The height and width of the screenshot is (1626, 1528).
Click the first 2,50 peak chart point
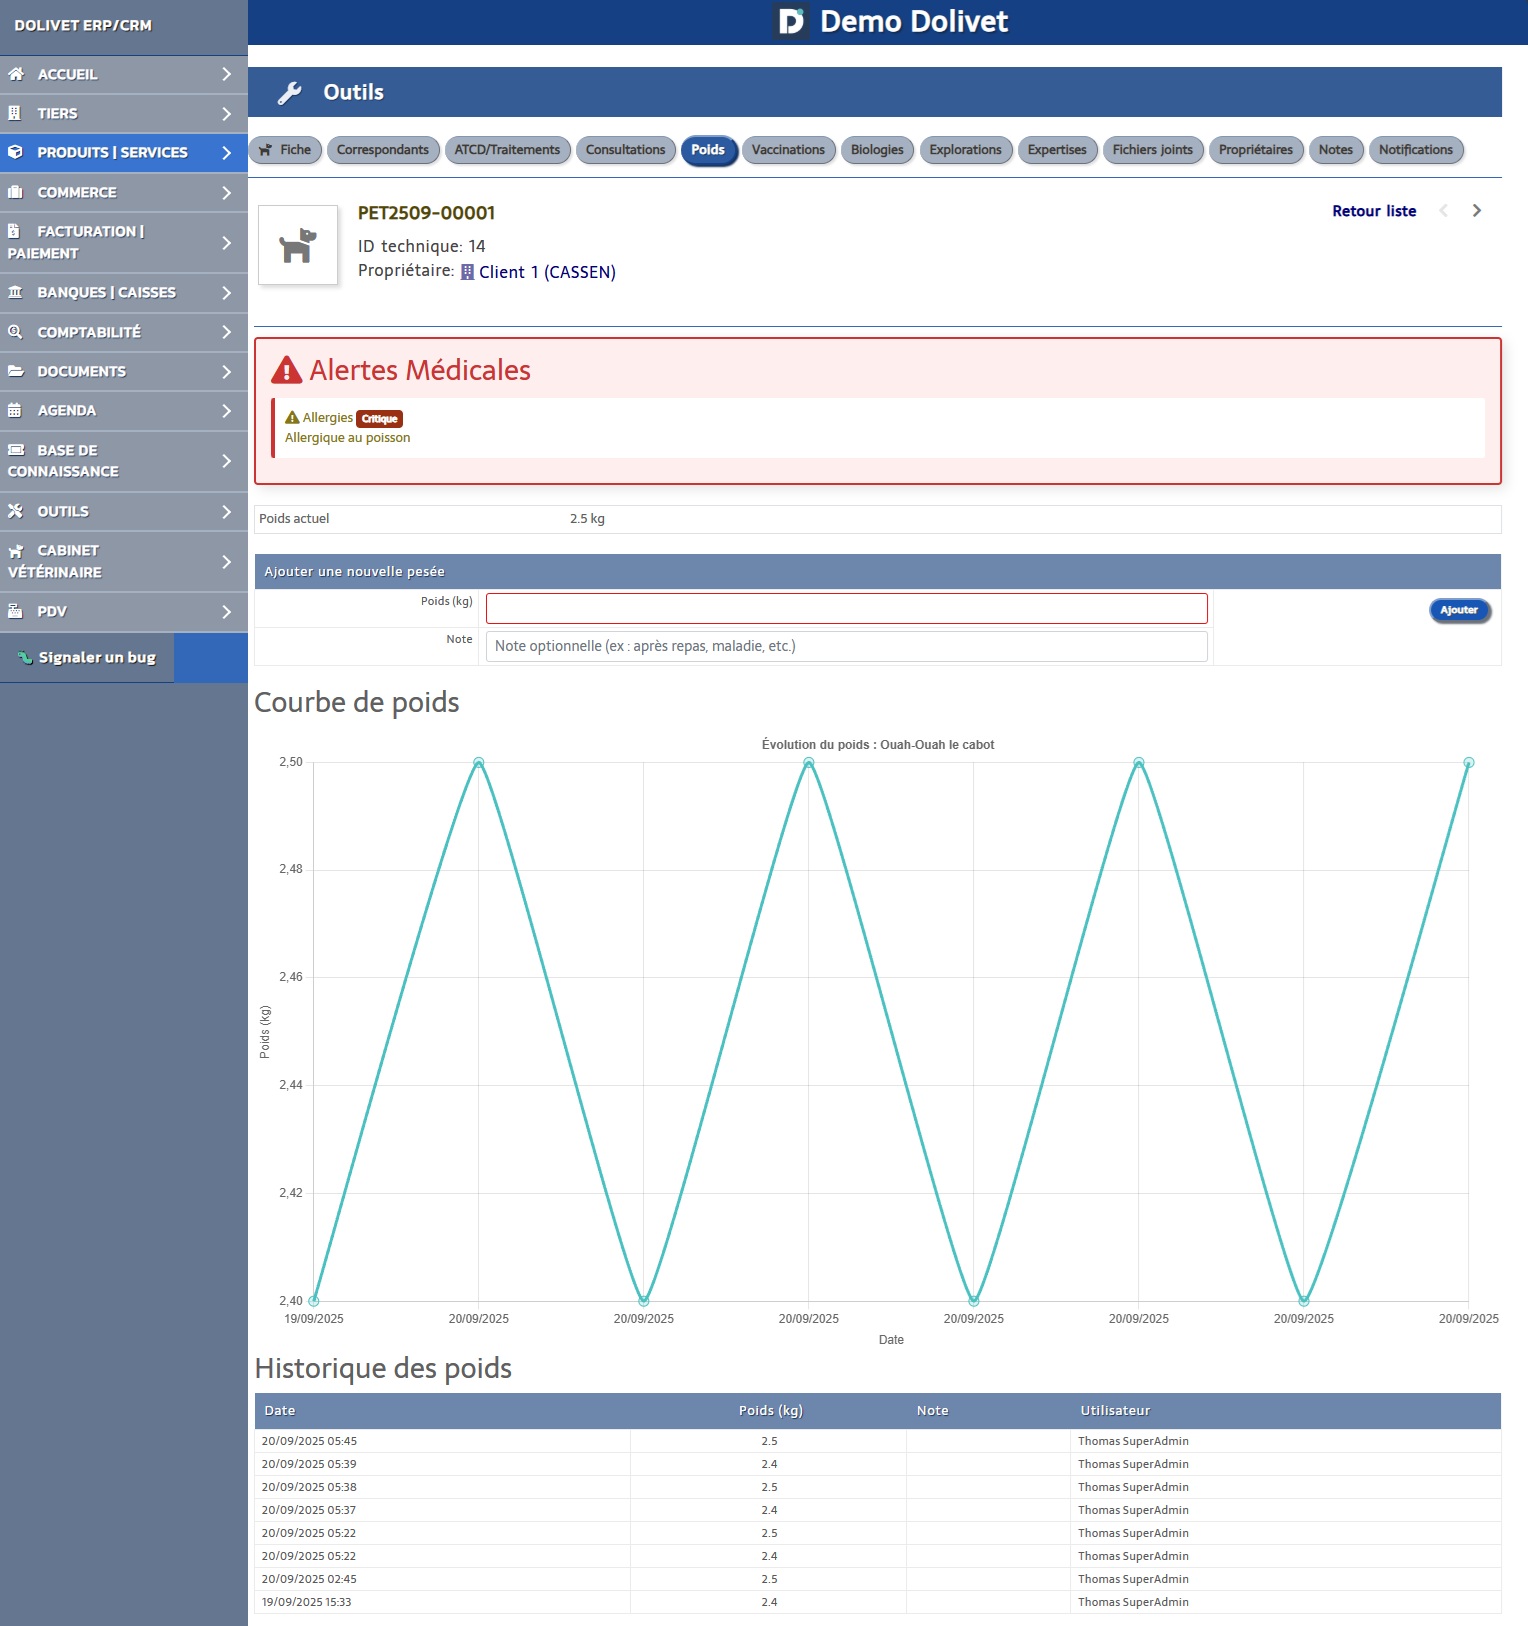point(479,763)
